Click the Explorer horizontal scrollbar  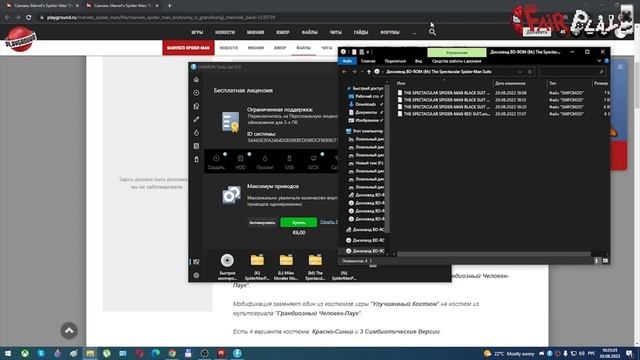coord(494,254)
